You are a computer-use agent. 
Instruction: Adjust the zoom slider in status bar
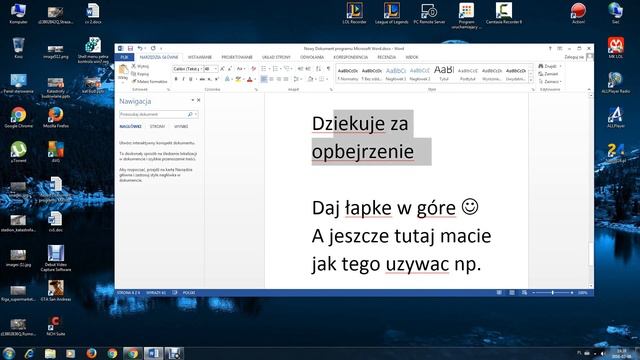coord(553,293)
